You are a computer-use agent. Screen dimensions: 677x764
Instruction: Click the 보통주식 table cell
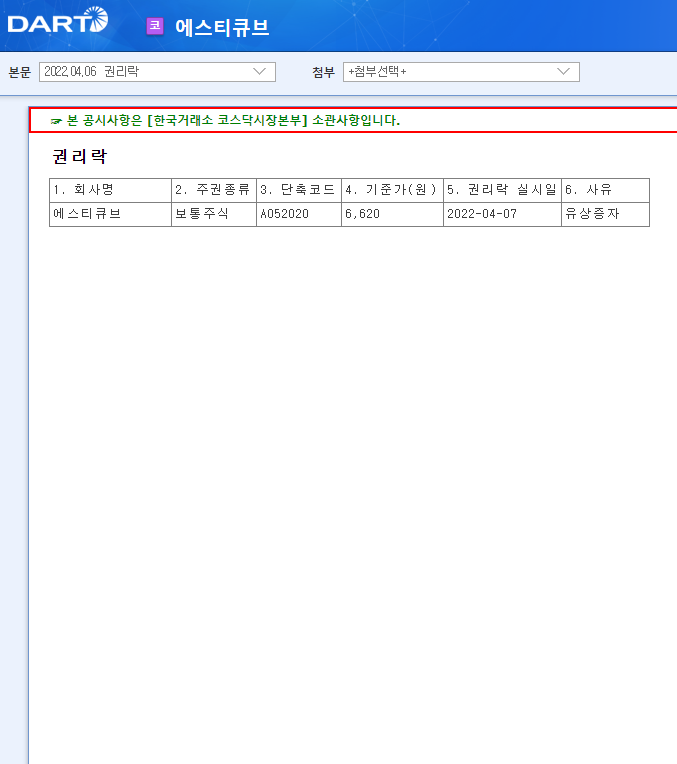click(x=214, y=214)
